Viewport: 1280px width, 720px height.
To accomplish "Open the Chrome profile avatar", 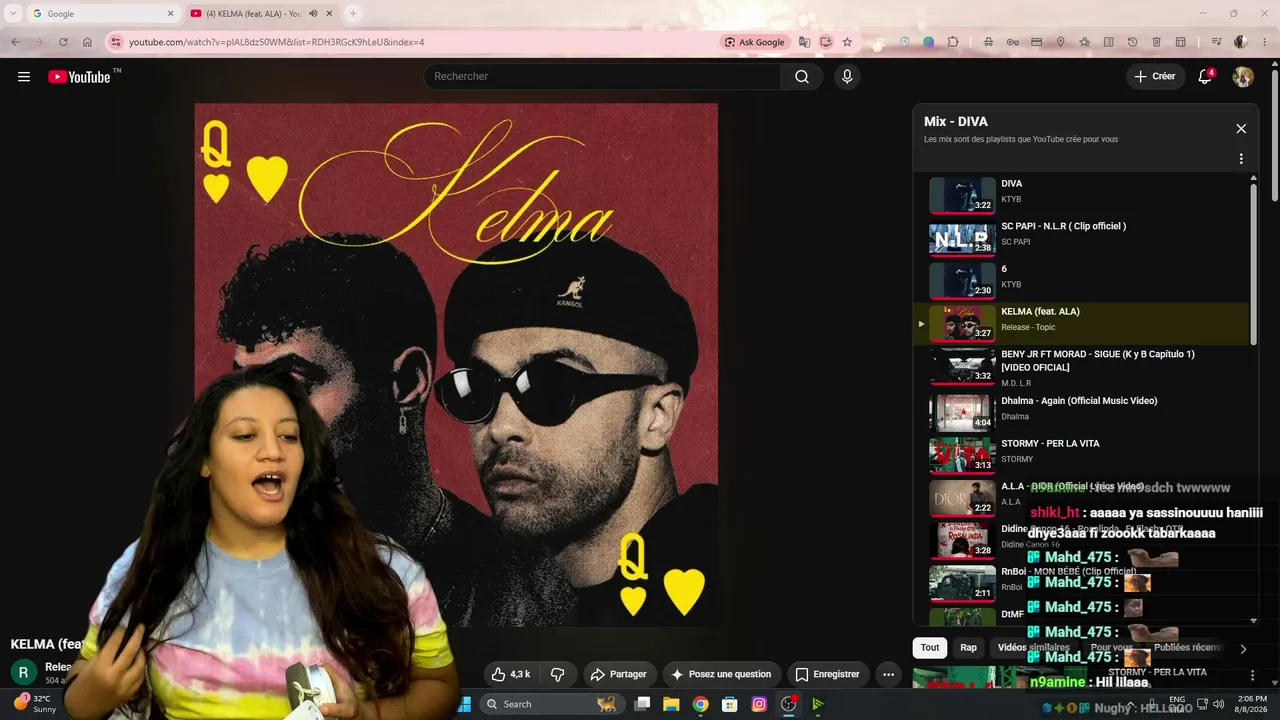I will pyautogui.click(x=1240, y=42).
